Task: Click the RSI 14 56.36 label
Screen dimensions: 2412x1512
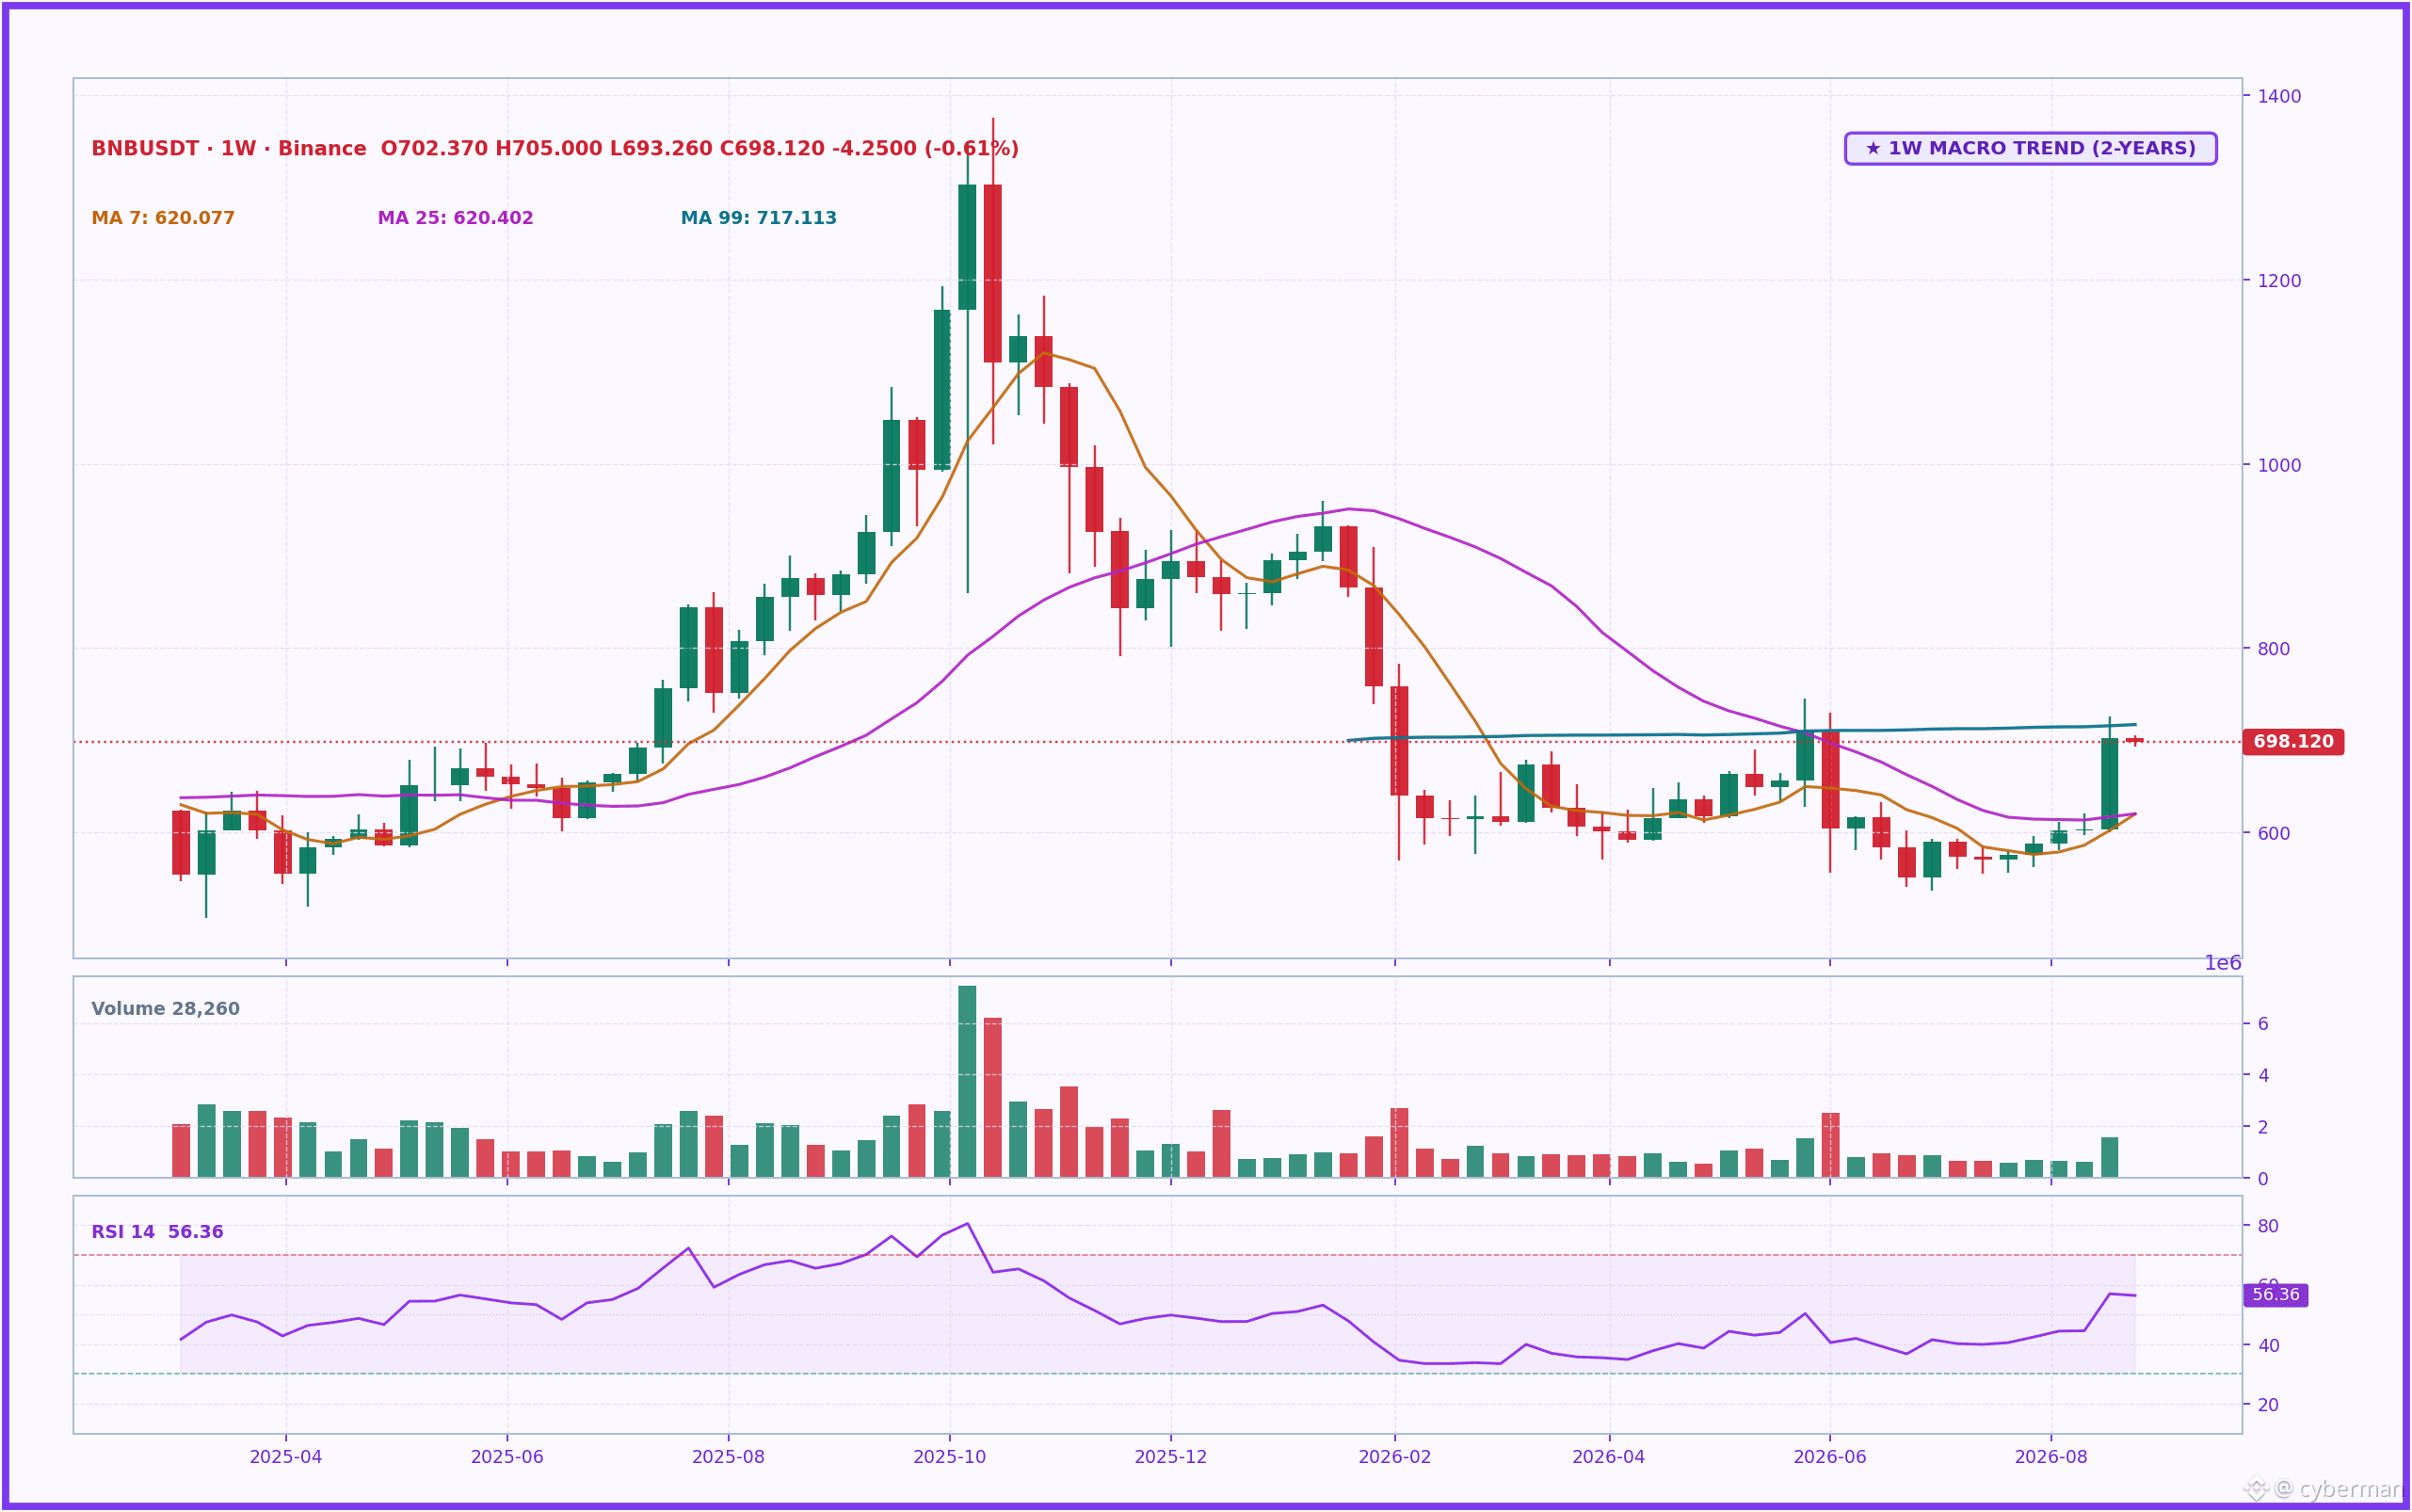Action: click(x=157, y=1232)
